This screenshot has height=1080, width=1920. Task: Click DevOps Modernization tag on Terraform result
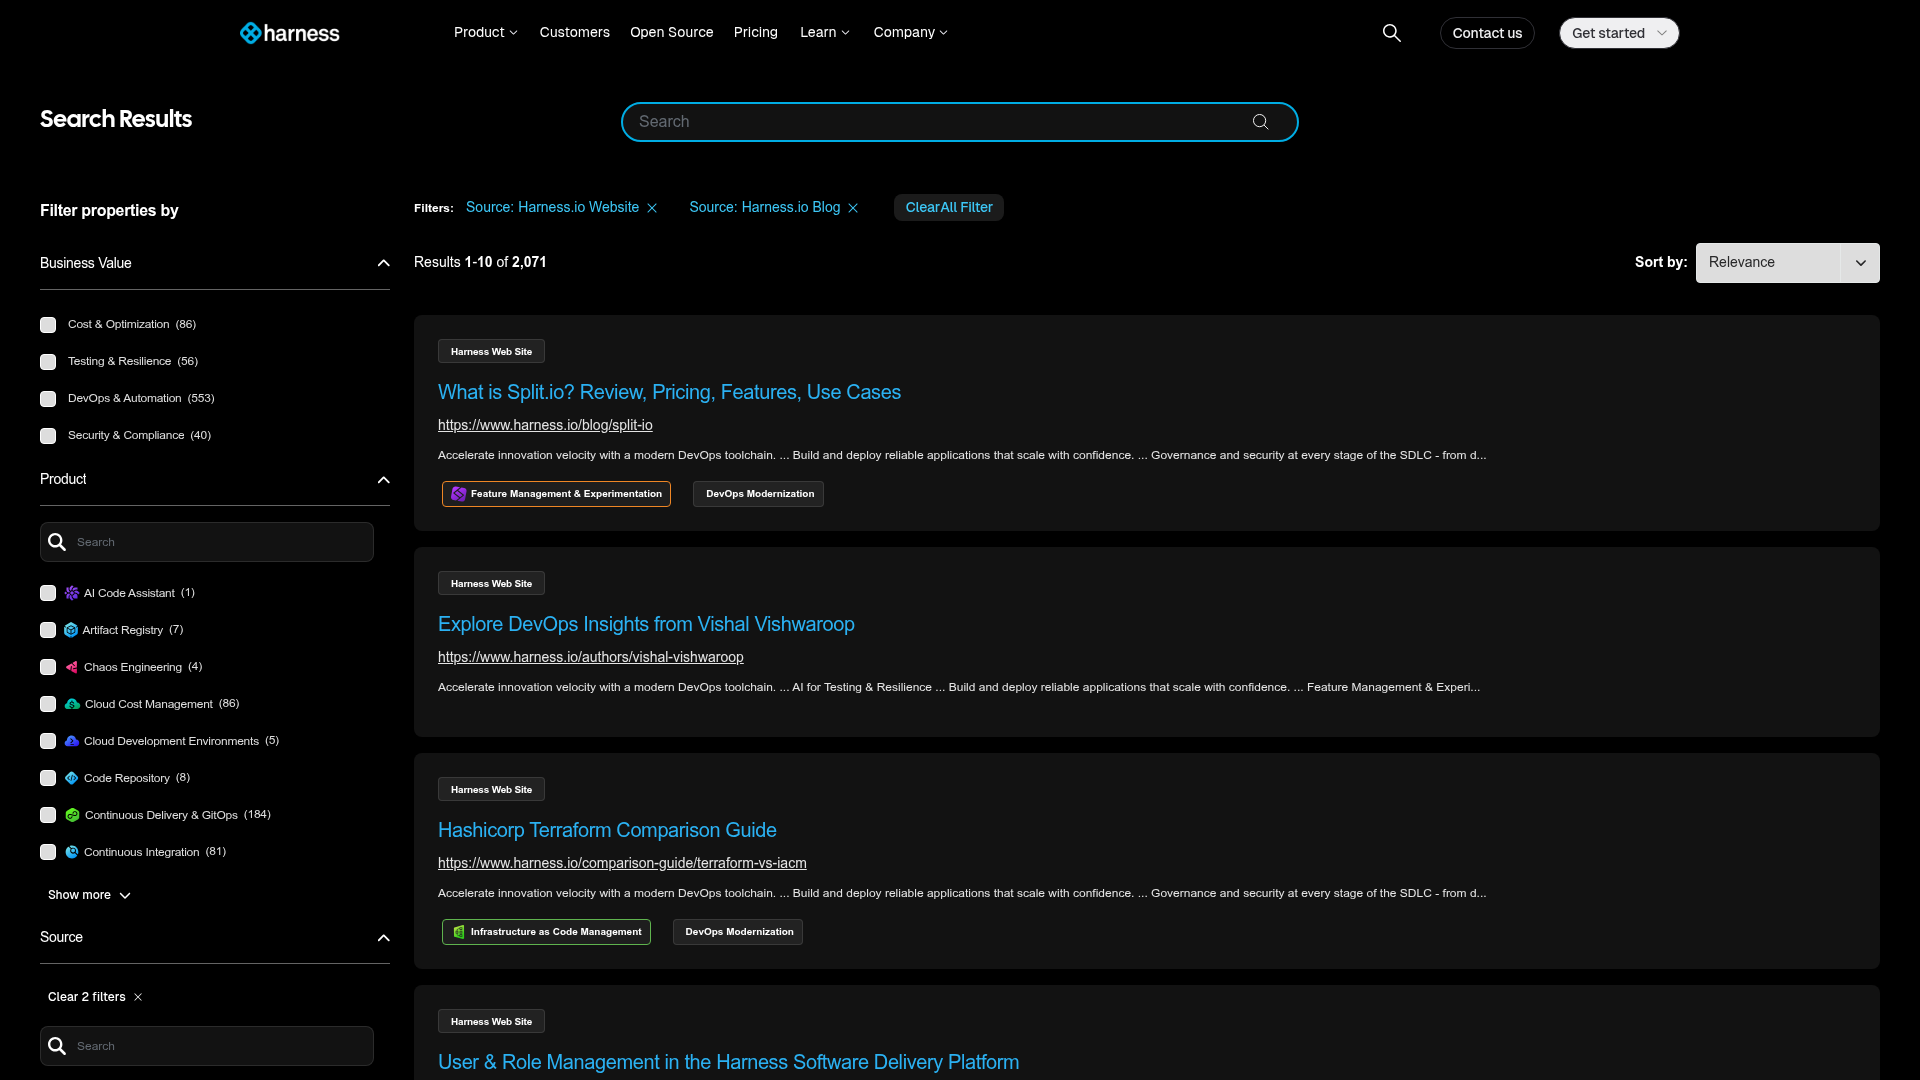(738, 932)
